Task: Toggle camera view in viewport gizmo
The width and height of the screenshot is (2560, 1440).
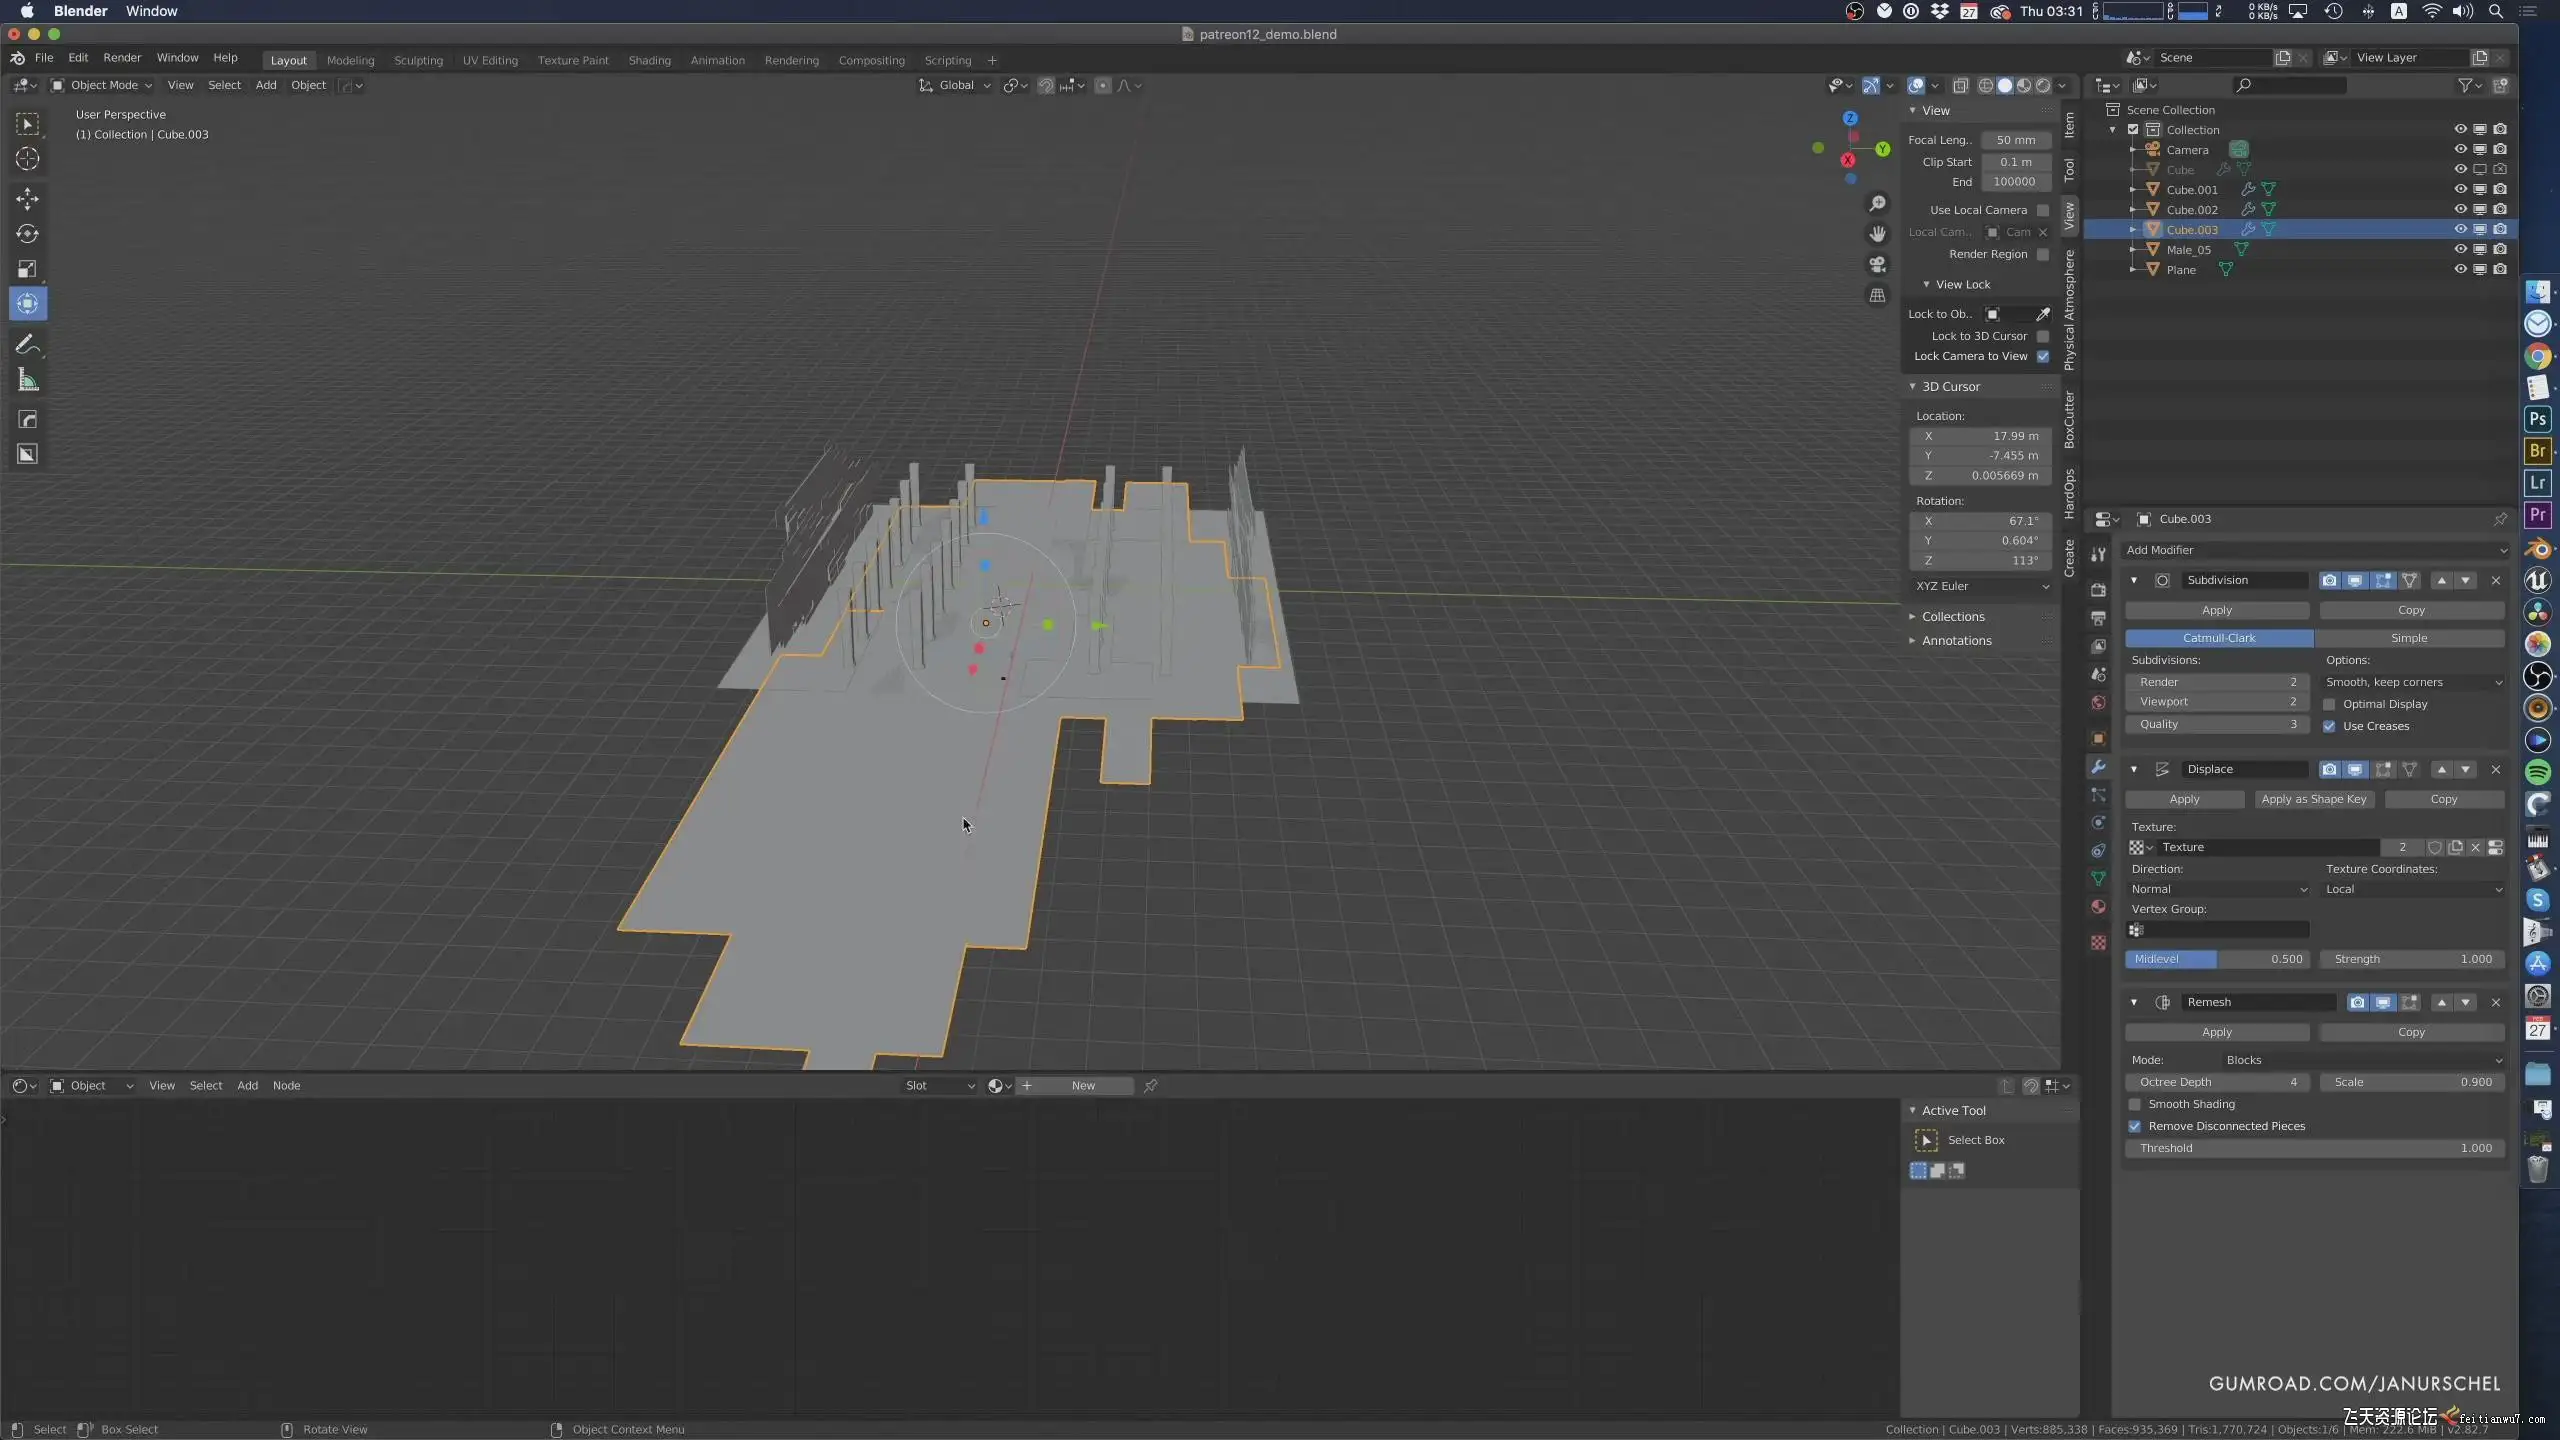Action: point(1877,265)
